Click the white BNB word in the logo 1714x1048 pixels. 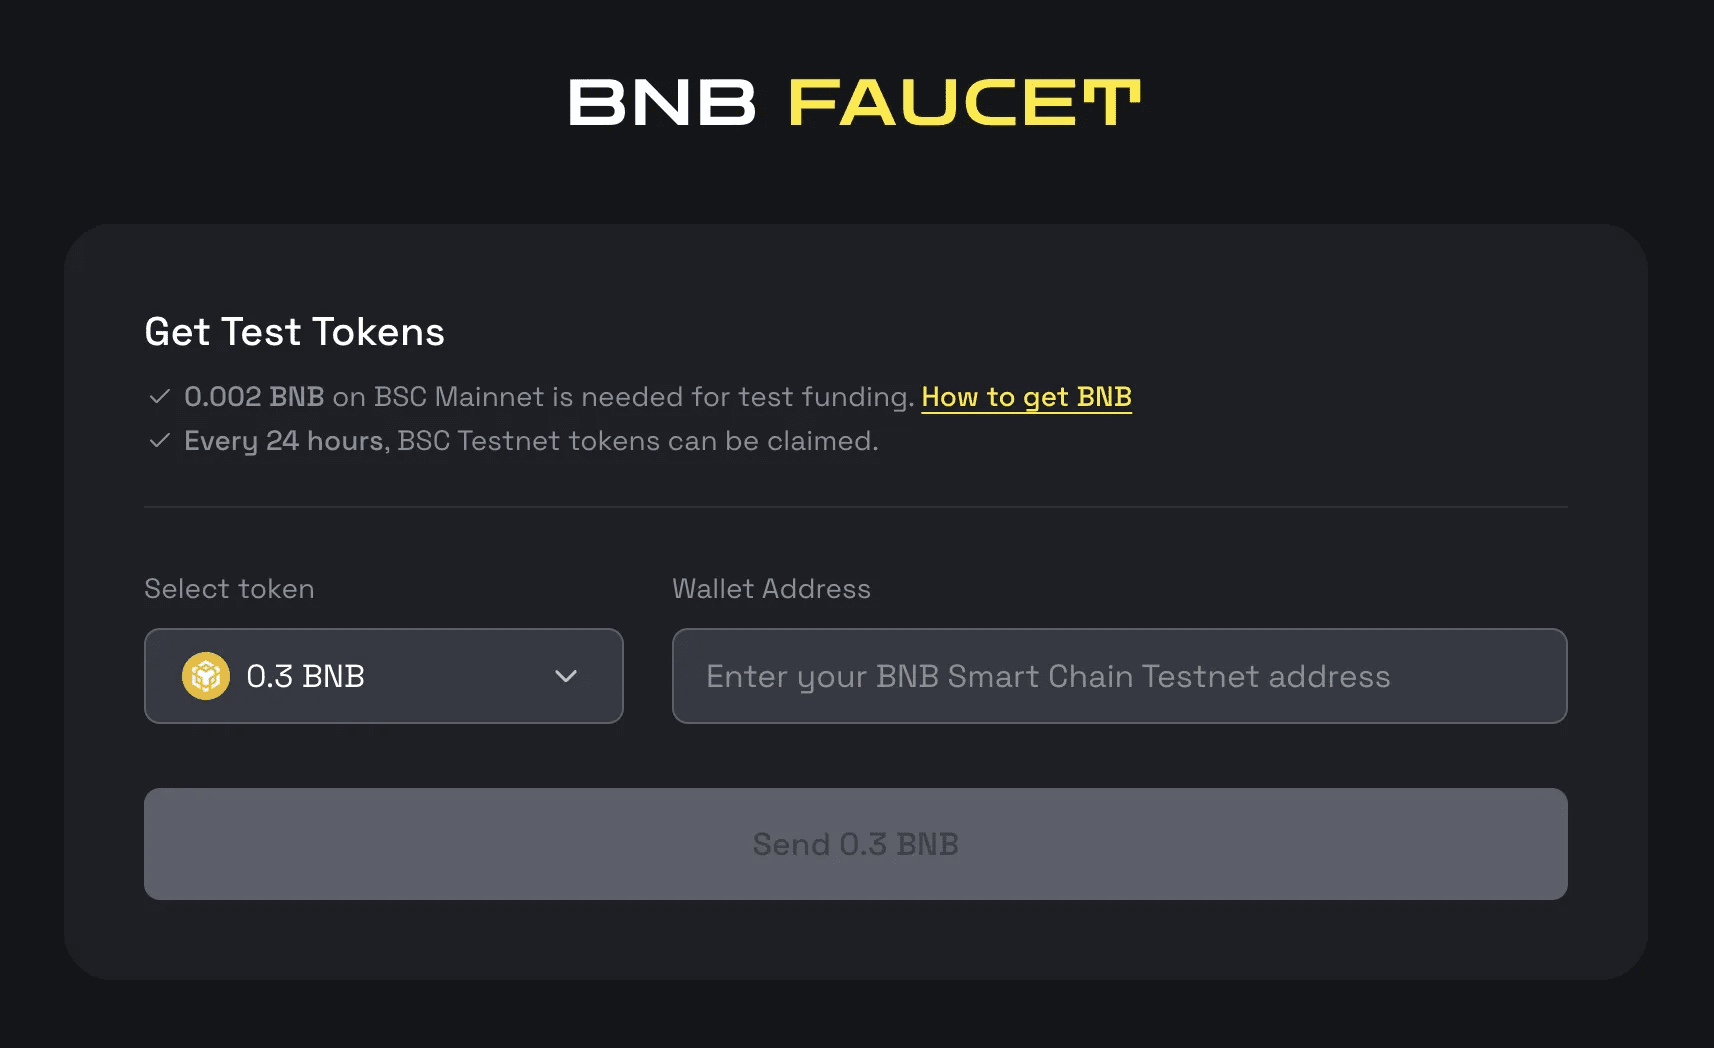point(662,103)
